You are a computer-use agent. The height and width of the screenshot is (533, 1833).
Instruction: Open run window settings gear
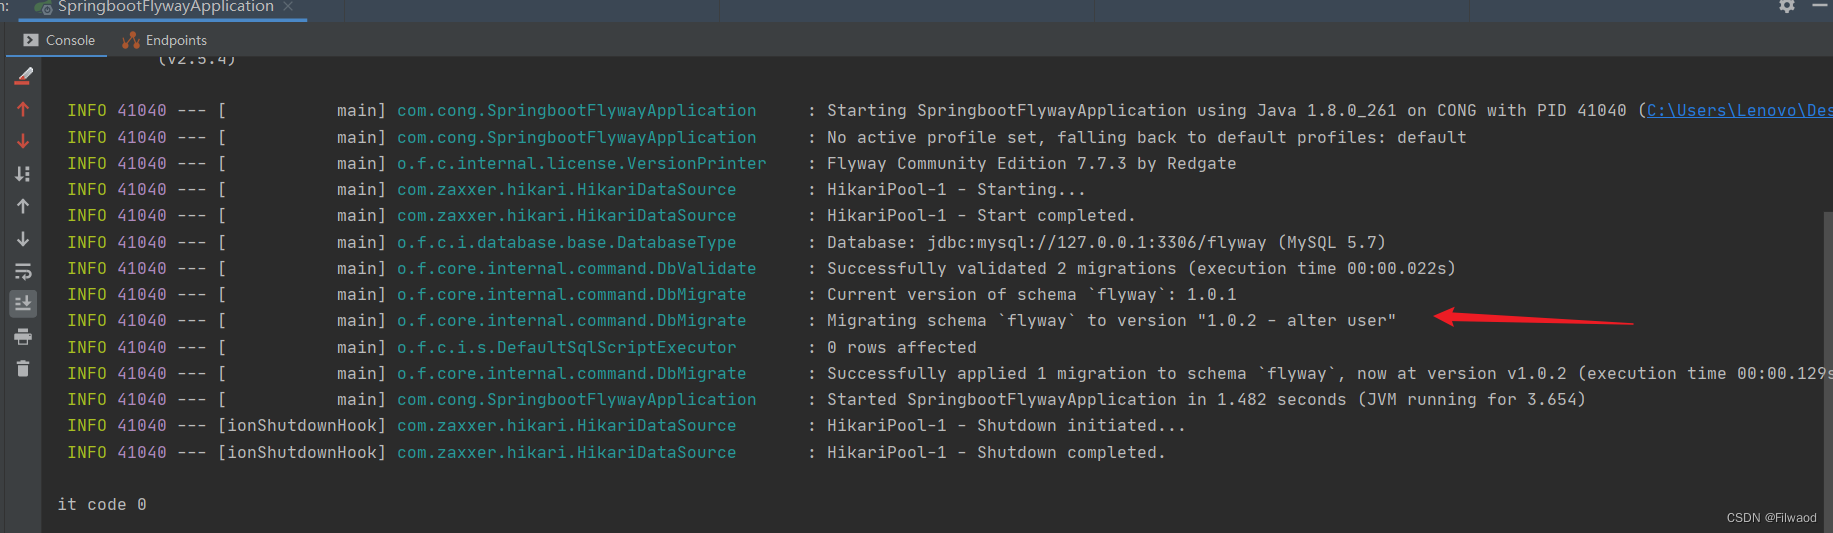click(1787, 6)
